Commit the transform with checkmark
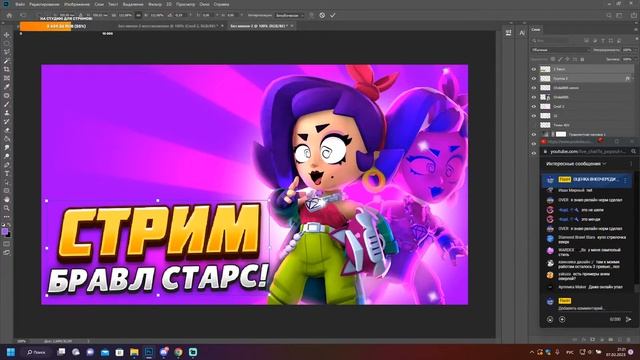640x360 pixels. tap(333, 15)
